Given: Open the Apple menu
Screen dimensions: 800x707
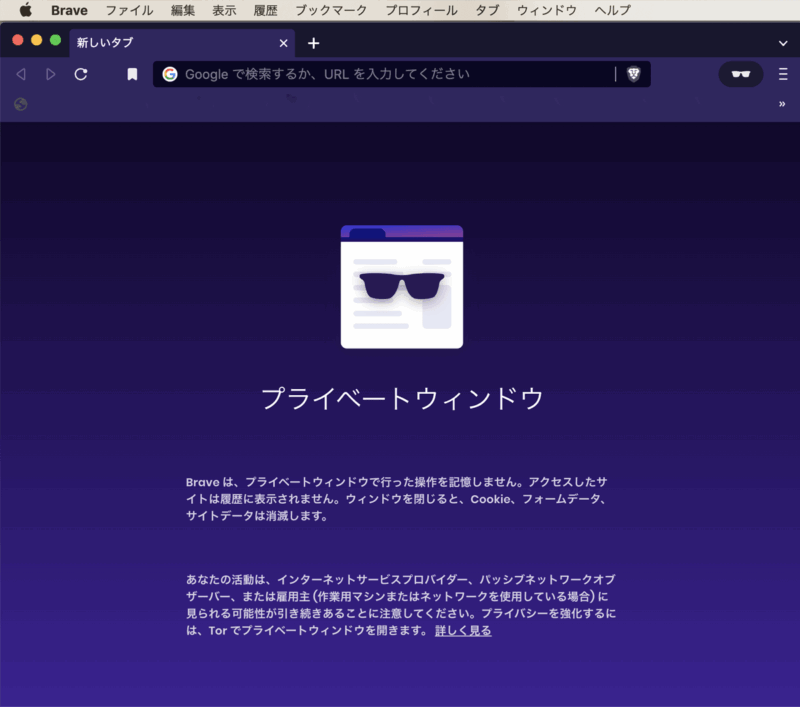Looking at the screenshot, I should tap(25, 10).
